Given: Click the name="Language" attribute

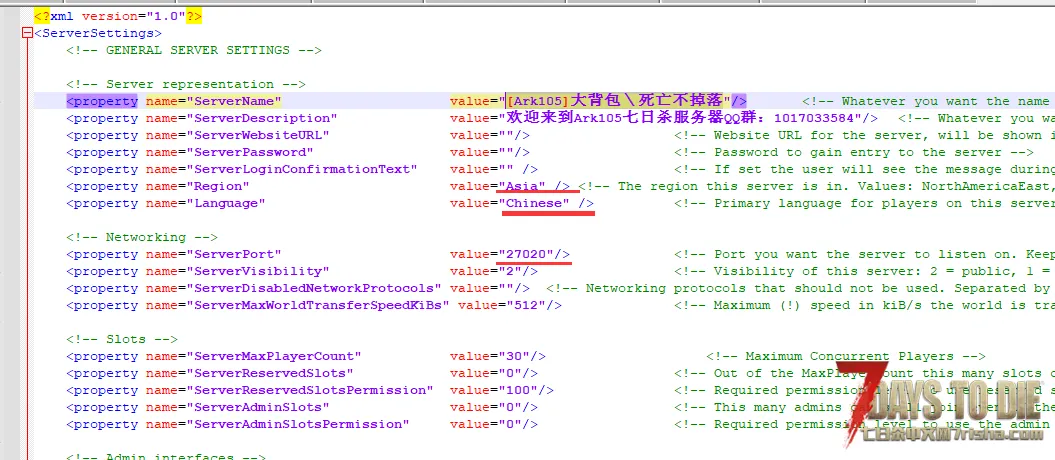Looking at the screenshot, I should (206, 203).
